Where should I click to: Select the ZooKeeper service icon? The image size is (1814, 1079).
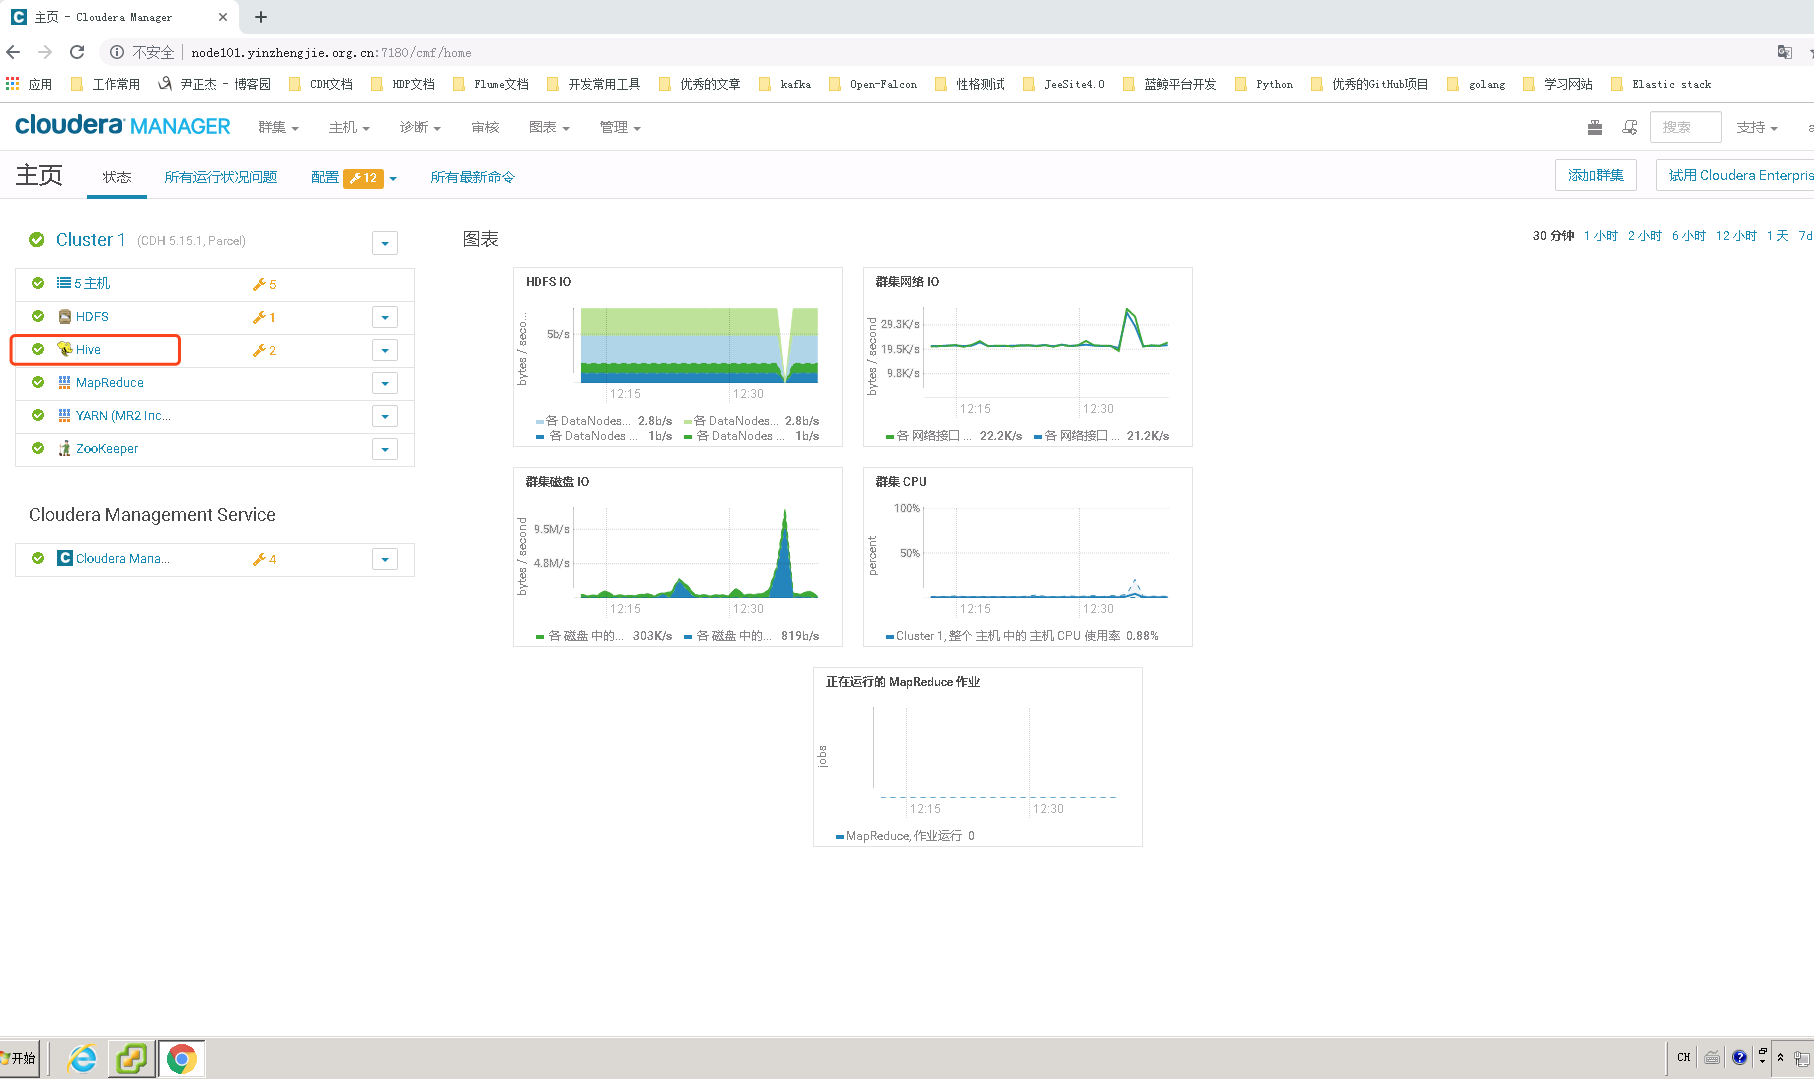64,449
